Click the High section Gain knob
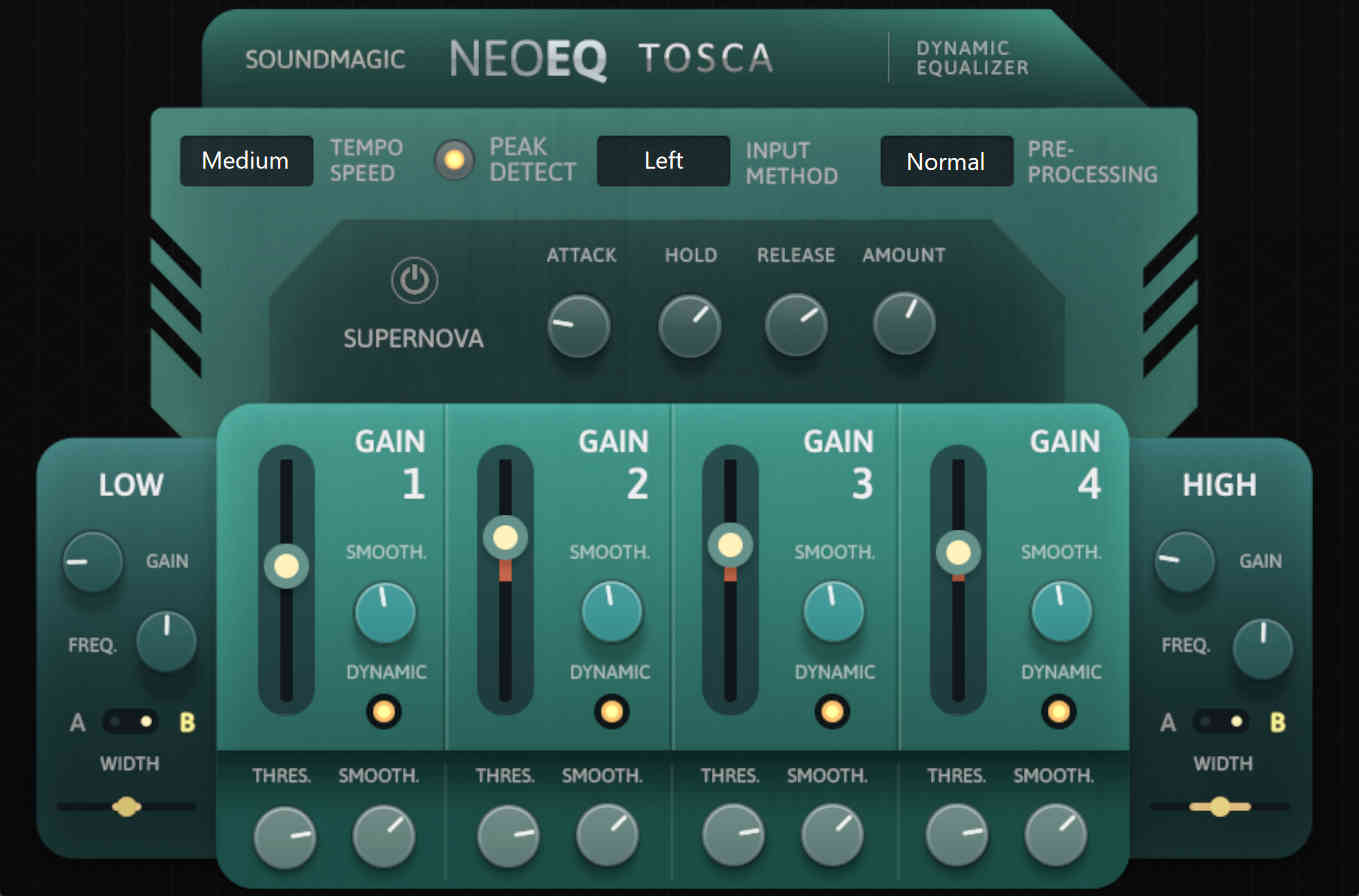 [1185, 561]
